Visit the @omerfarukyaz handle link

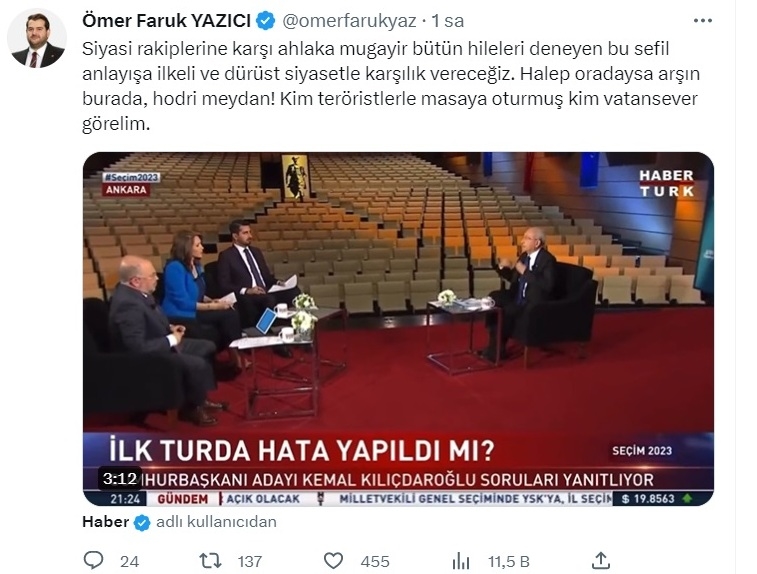pos(349,21)
